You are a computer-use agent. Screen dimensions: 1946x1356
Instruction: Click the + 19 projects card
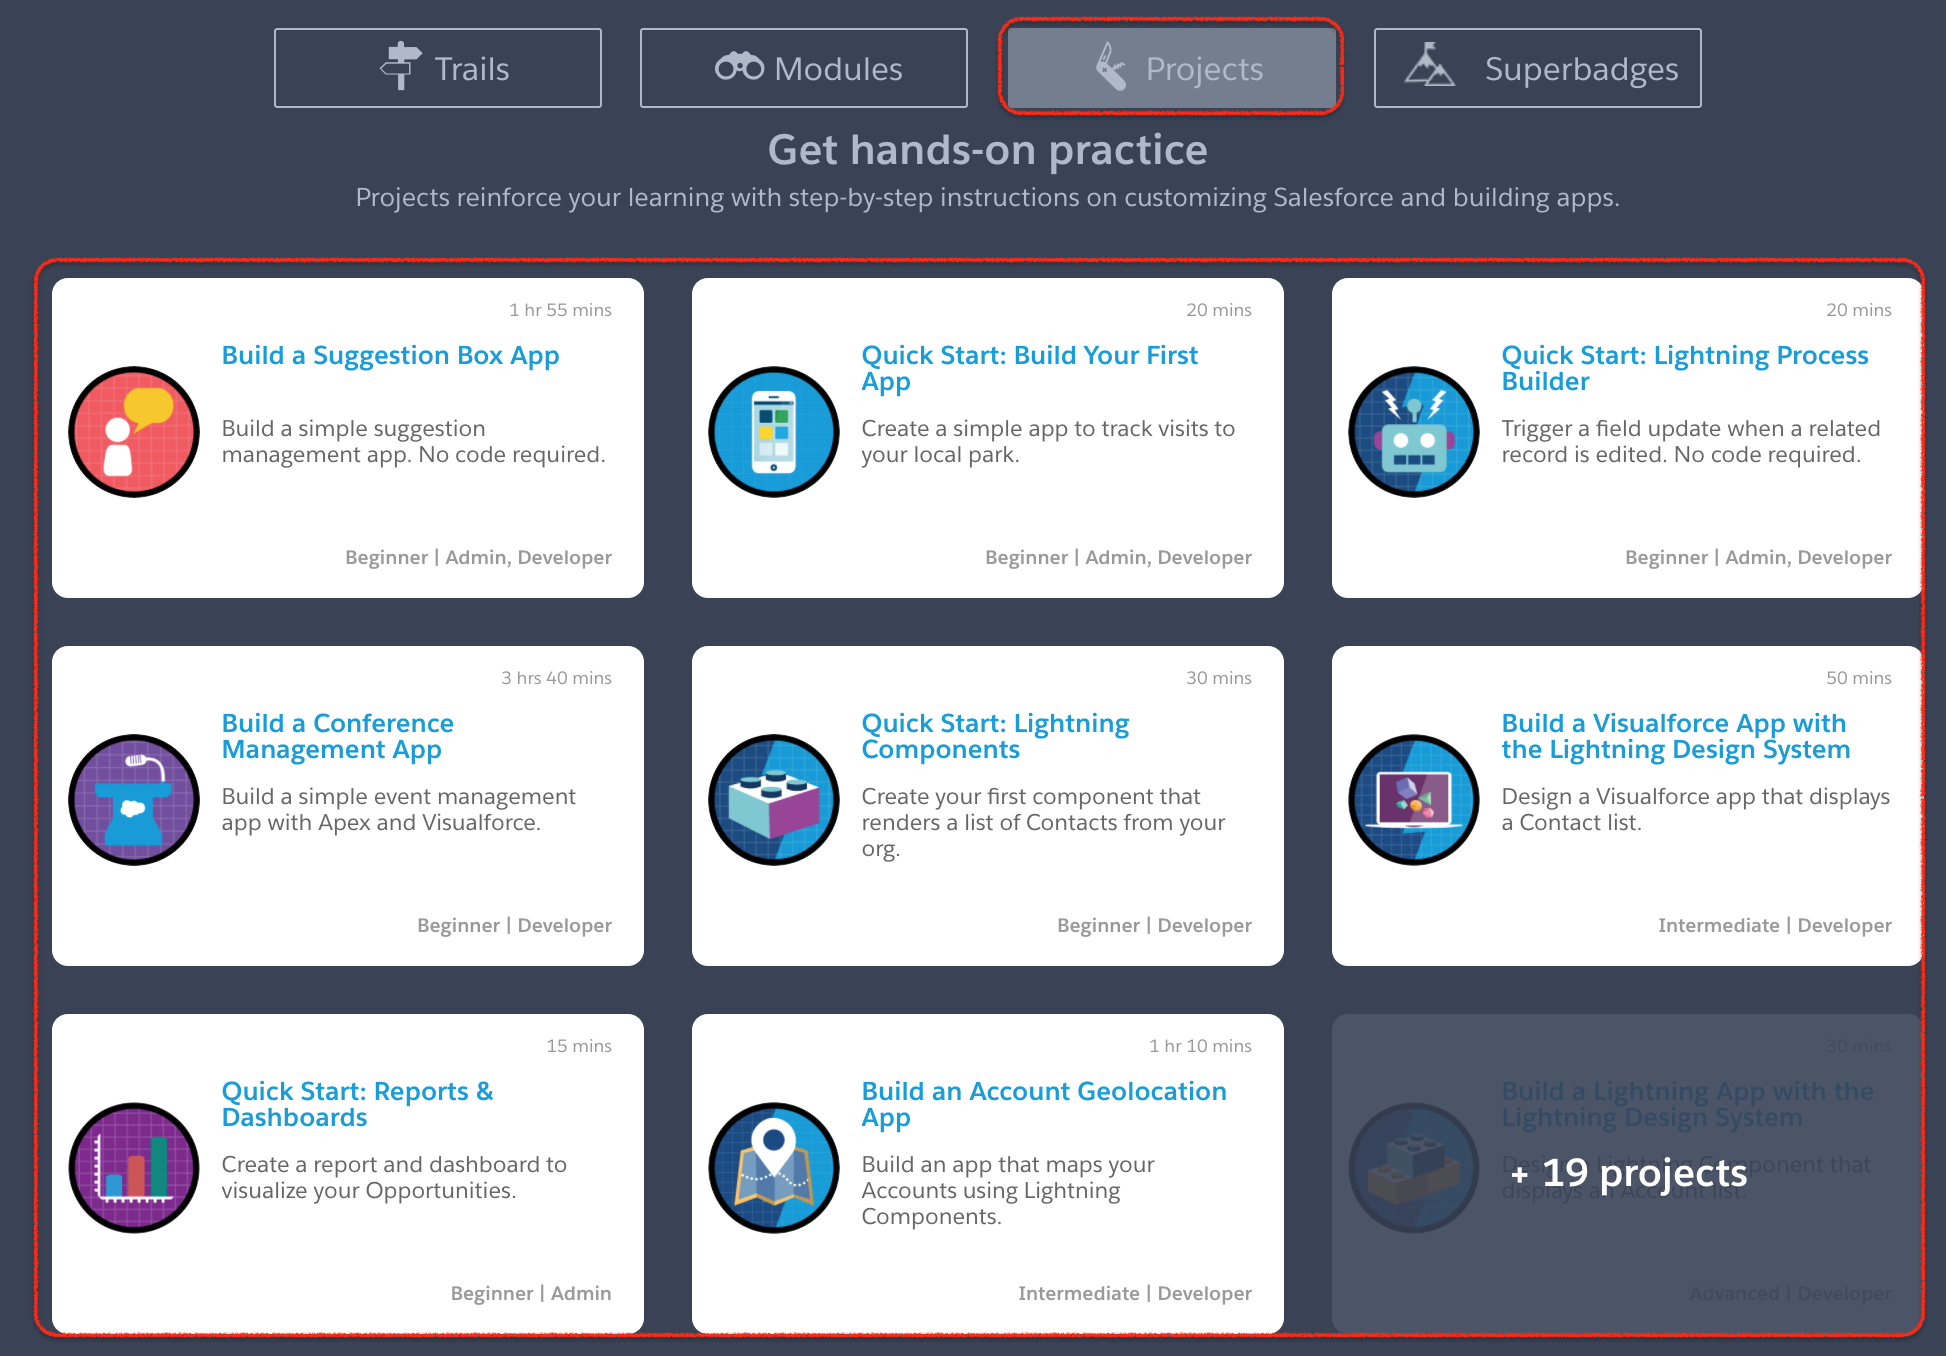point(1628,1174)
